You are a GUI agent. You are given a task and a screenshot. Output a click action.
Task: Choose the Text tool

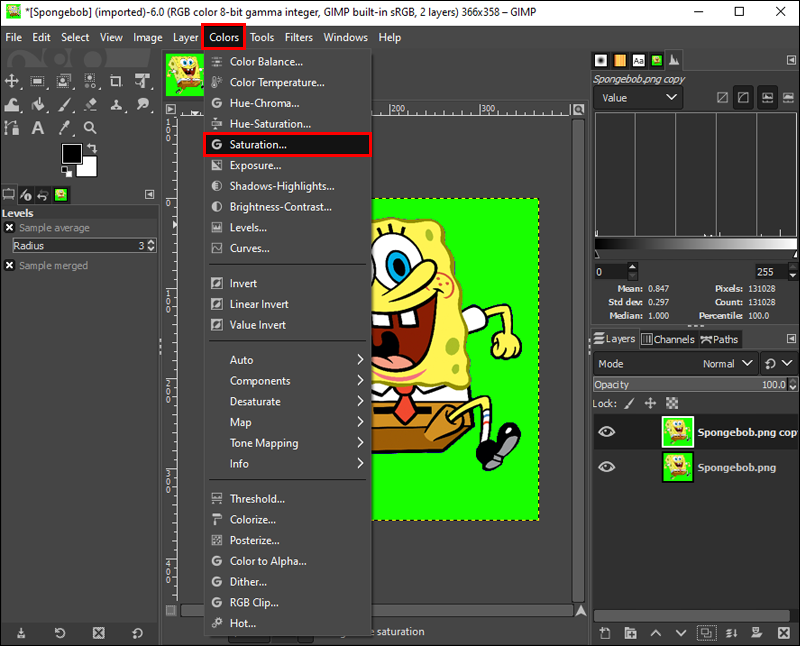(x=38, y=128)
